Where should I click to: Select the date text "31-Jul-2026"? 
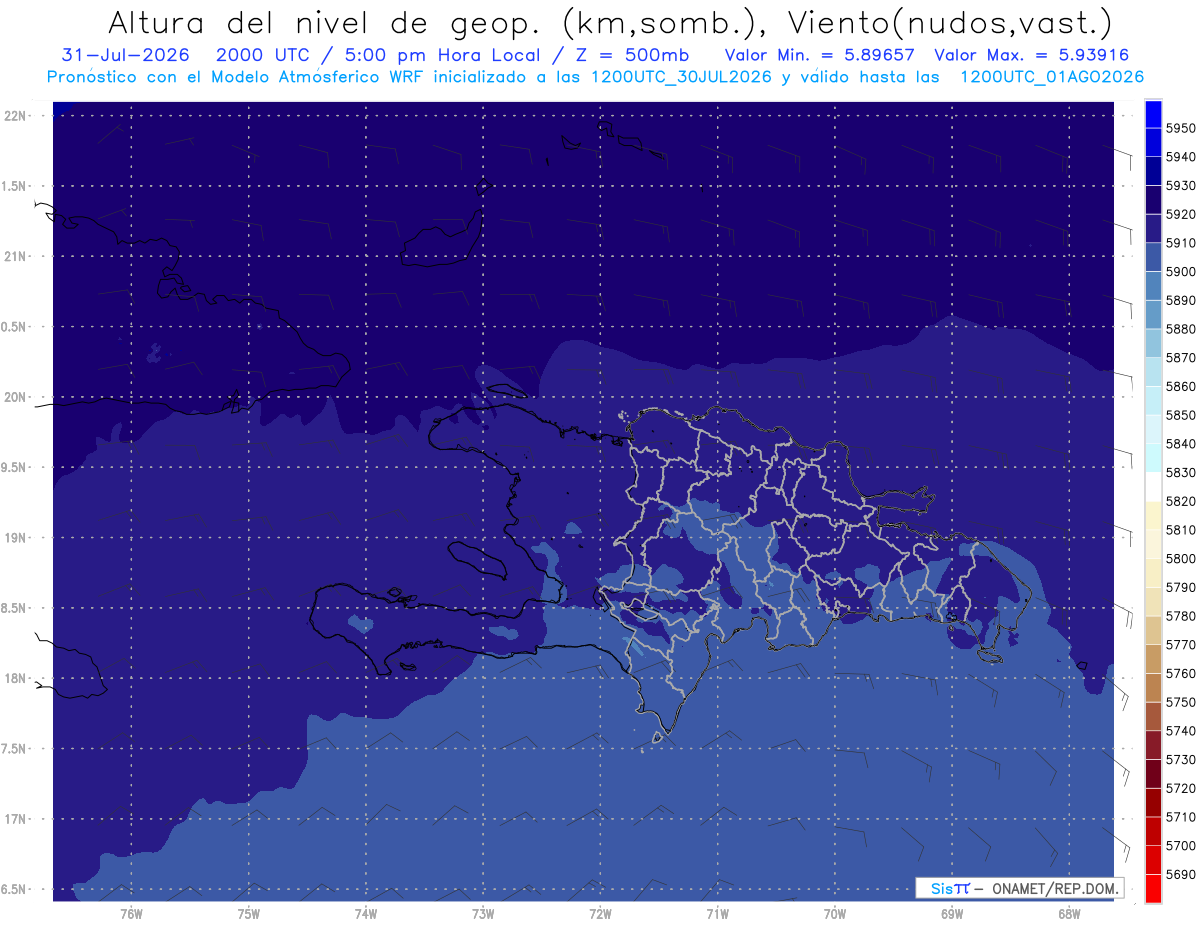point(126,55)
